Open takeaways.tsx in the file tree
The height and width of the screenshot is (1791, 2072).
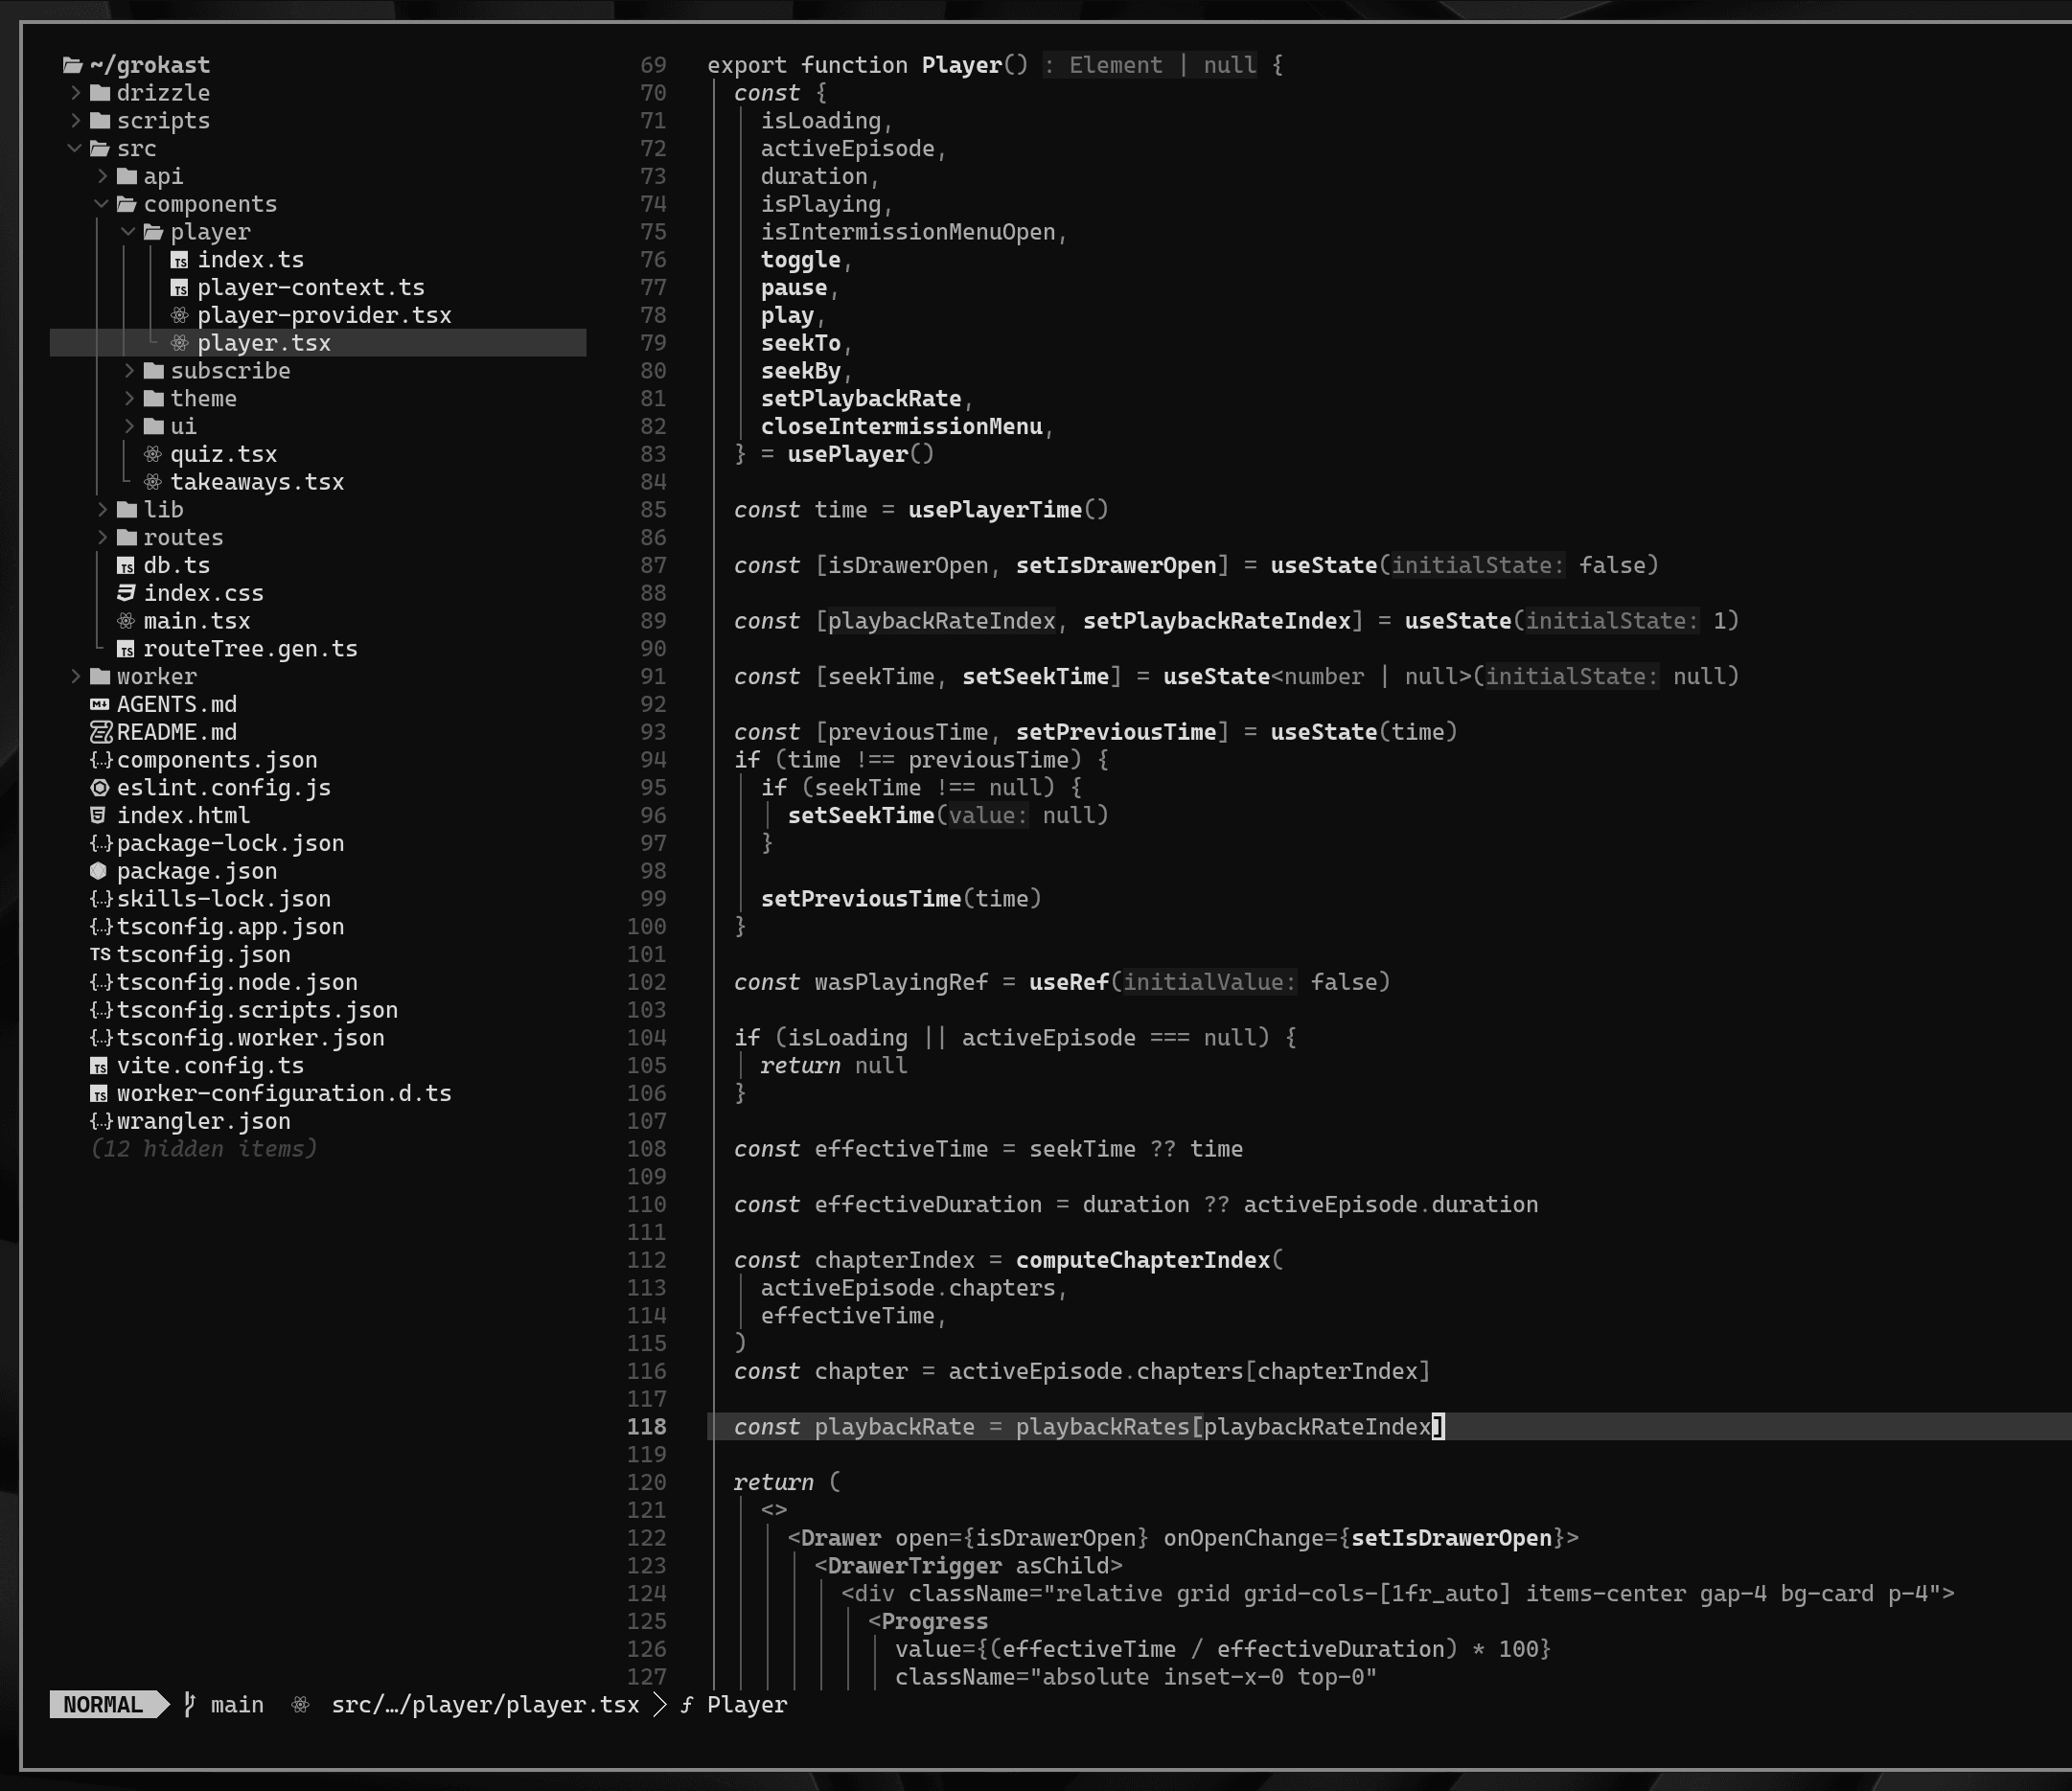tap(256, 482)
